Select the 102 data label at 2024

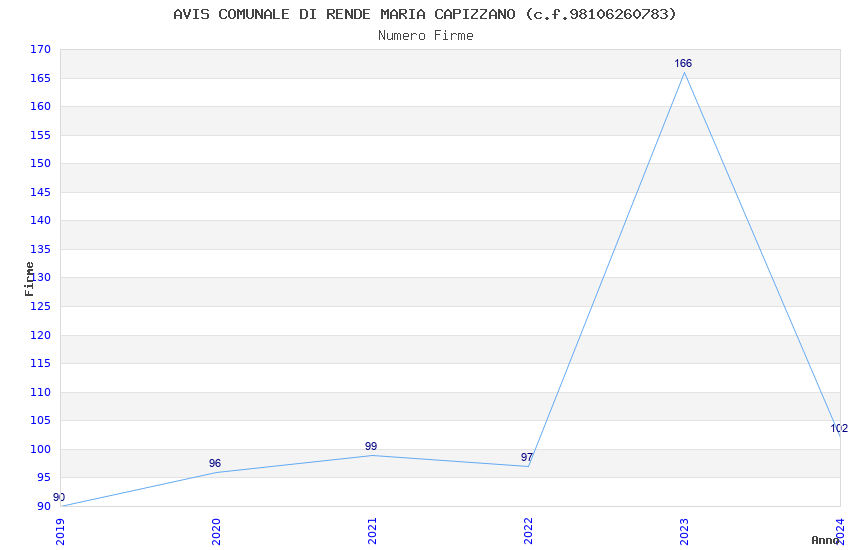tap(839, 429)
